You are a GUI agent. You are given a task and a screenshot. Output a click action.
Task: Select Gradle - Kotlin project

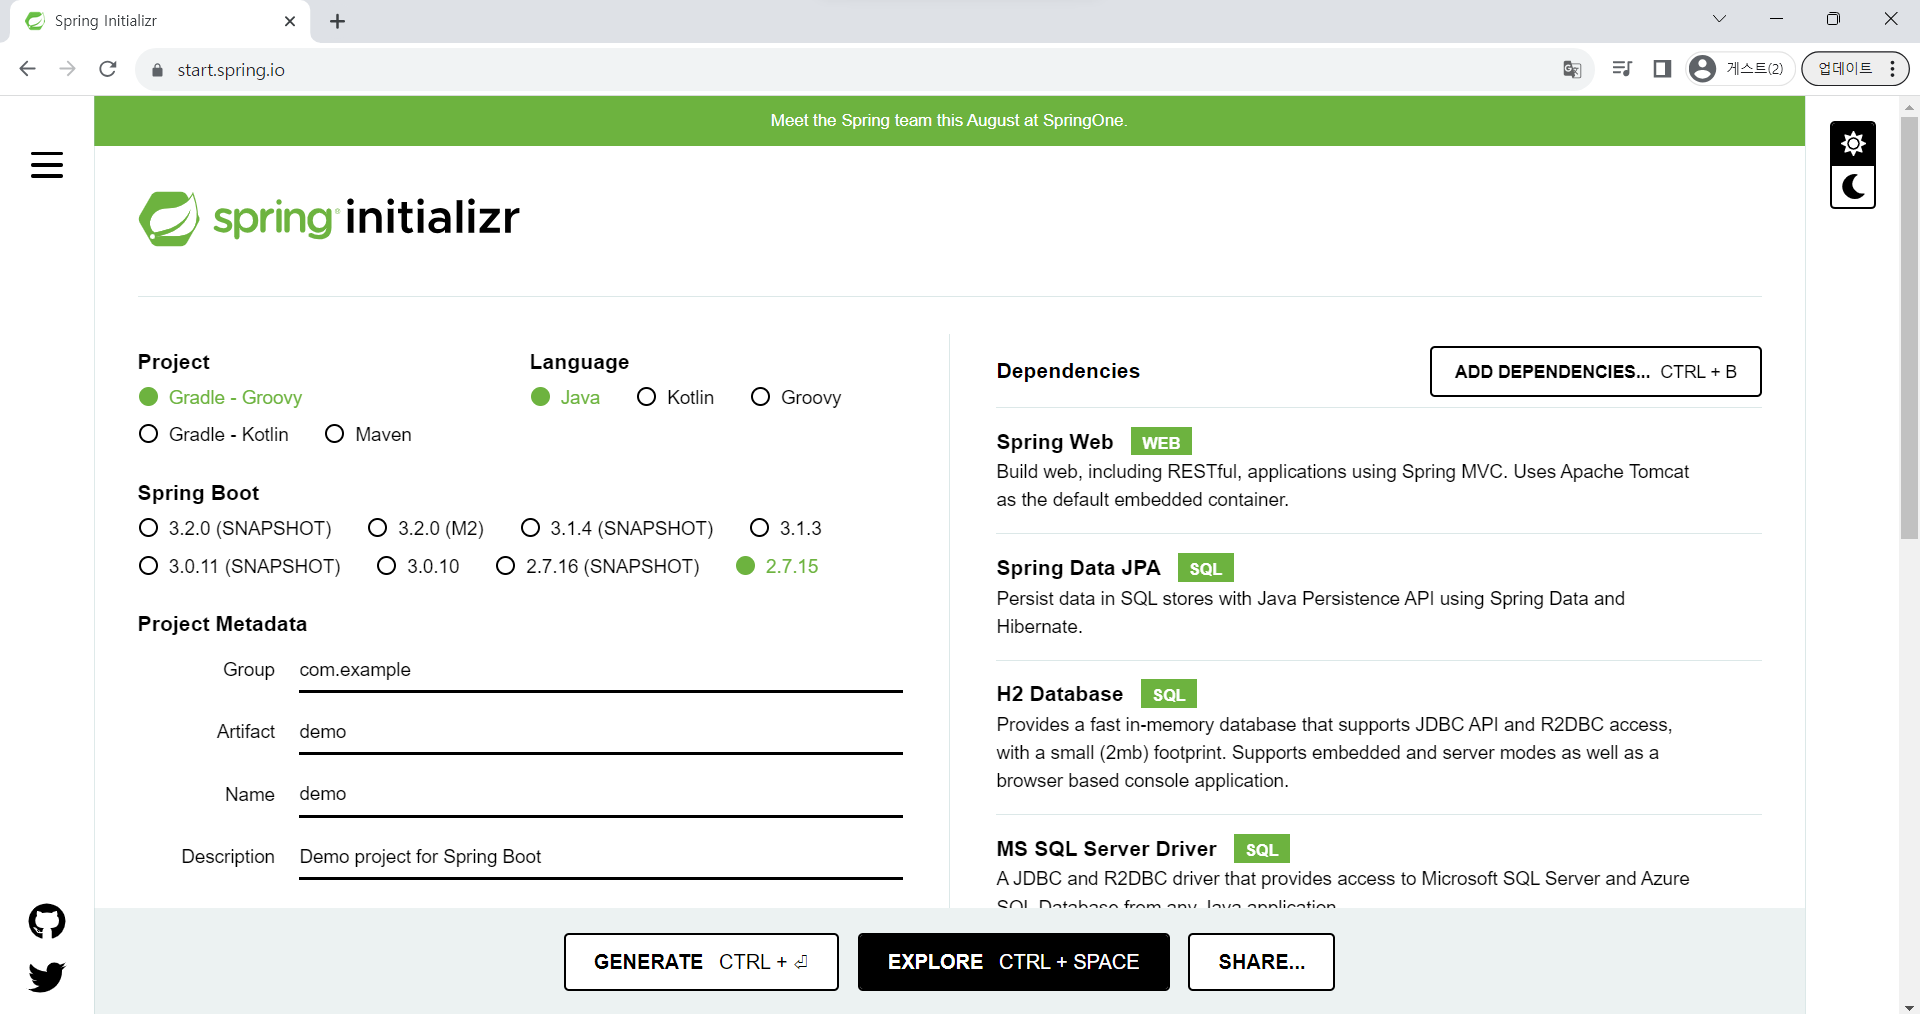click(213, 434)
